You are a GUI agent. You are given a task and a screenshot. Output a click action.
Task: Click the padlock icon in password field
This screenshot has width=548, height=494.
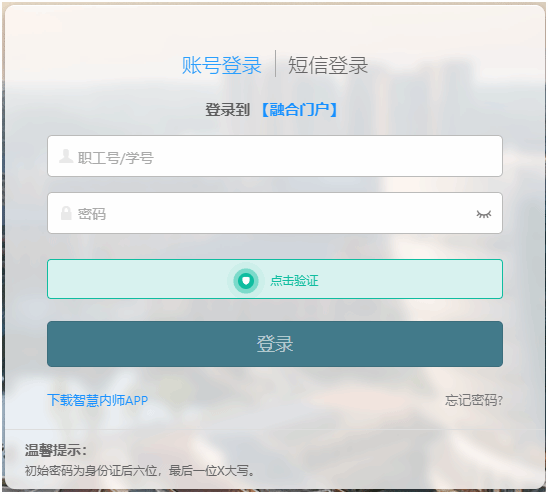click(x=66, y=213)
